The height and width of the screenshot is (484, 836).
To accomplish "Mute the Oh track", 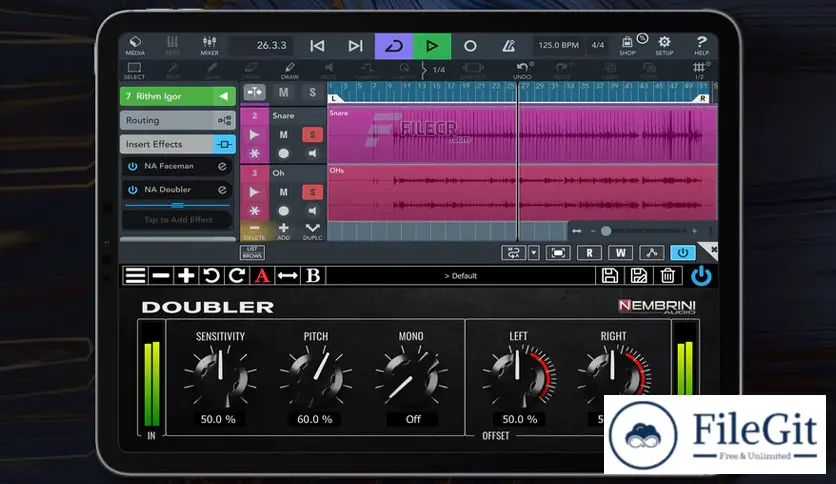I will pos(283,192).
